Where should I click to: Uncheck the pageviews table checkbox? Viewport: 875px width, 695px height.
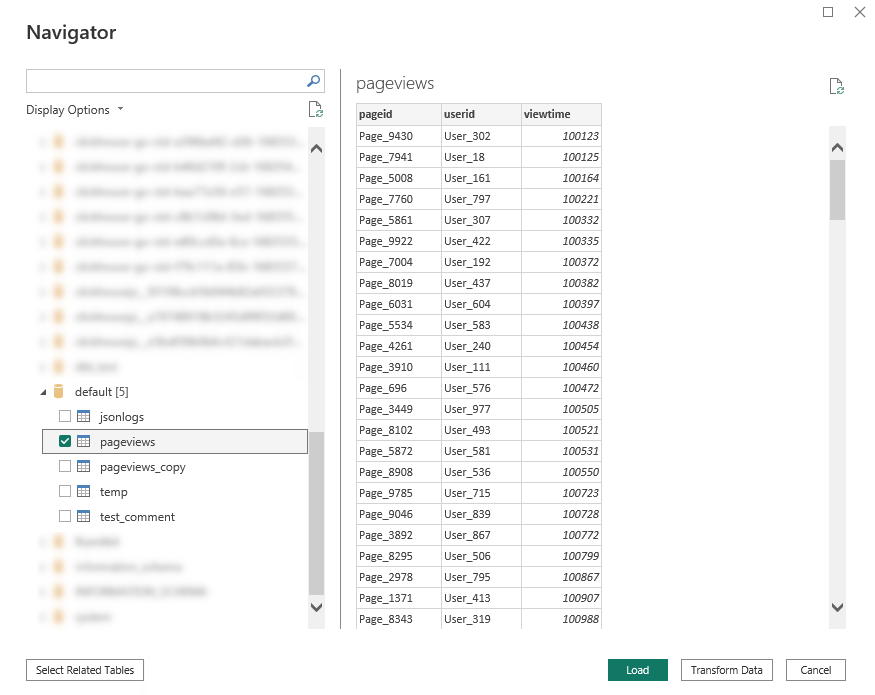coord(65,442)
